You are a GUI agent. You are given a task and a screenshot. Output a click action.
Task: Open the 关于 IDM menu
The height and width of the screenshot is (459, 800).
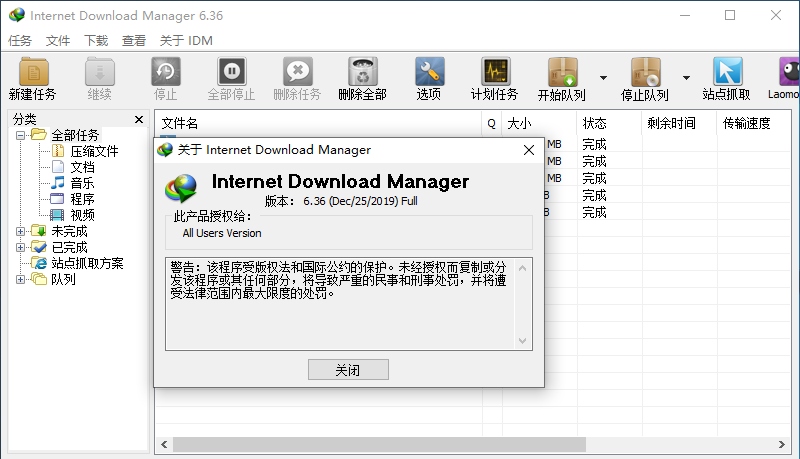point(186,41)
